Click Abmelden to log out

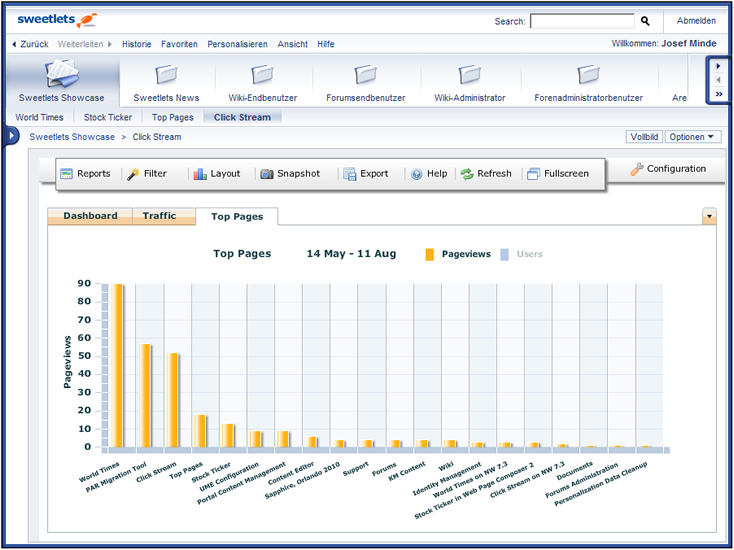point(696,21)
